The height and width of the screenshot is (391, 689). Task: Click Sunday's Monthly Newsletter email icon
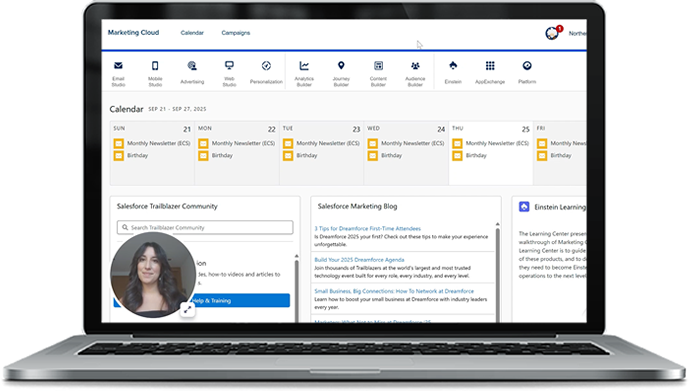click(119, 143)
